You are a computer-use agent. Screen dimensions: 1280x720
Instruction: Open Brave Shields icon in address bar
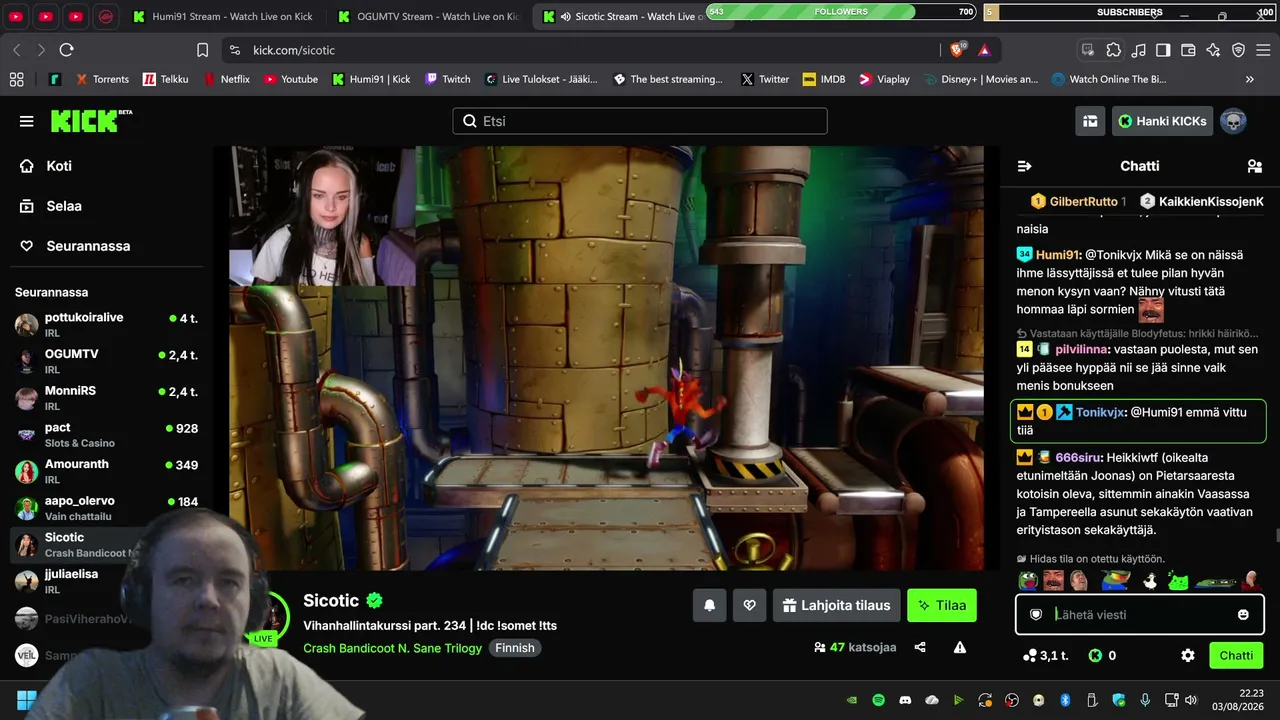[x=958, y=50]
